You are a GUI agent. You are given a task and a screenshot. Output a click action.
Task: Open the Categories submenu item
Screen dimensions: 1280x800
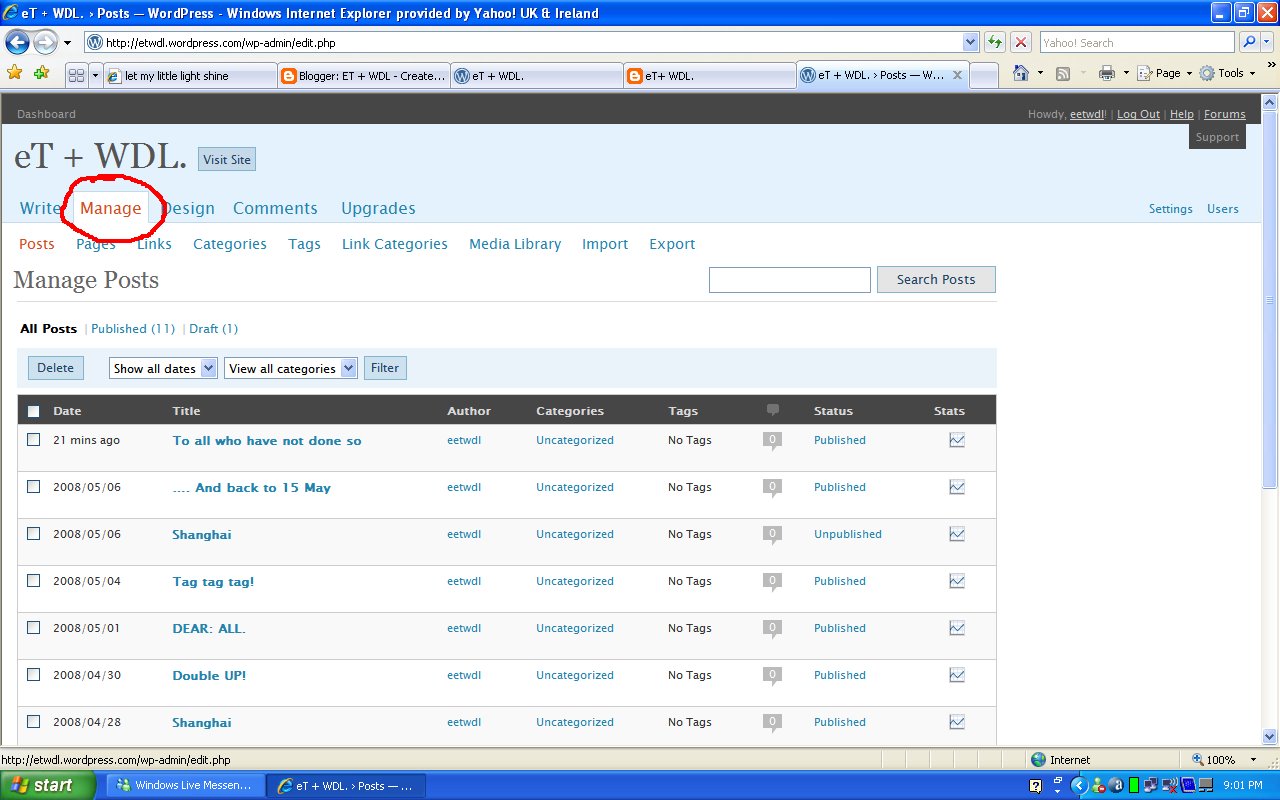click(230, 244)
